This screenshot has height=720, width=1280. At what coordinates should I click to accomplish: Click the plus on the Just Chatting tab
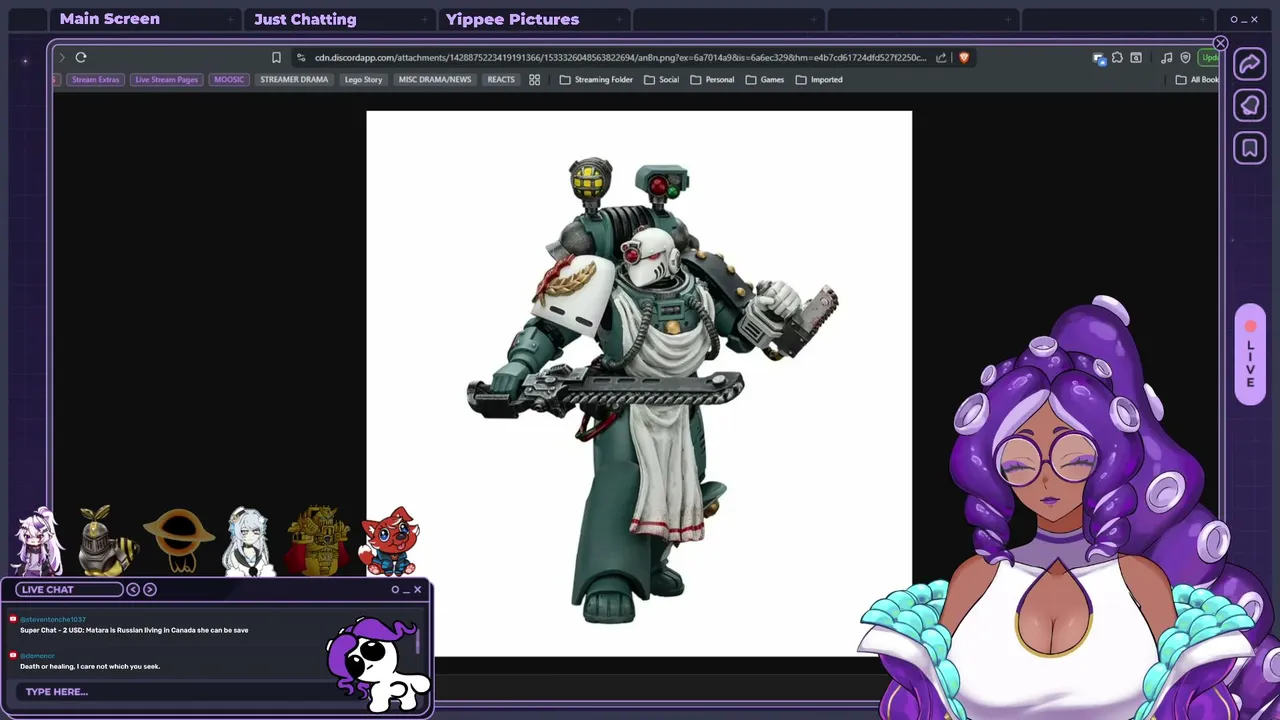click(424, 19)
